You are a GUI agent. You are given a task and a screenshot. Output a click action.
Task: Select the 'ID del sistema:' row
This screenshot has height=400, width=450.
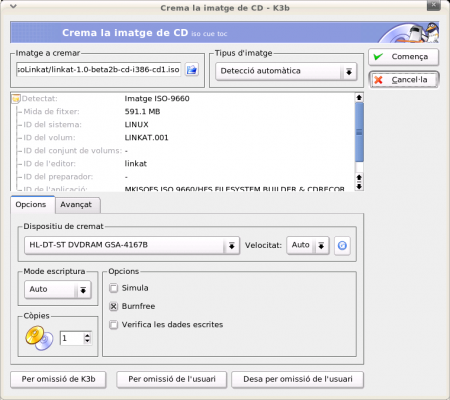click(x=183, y=125)
